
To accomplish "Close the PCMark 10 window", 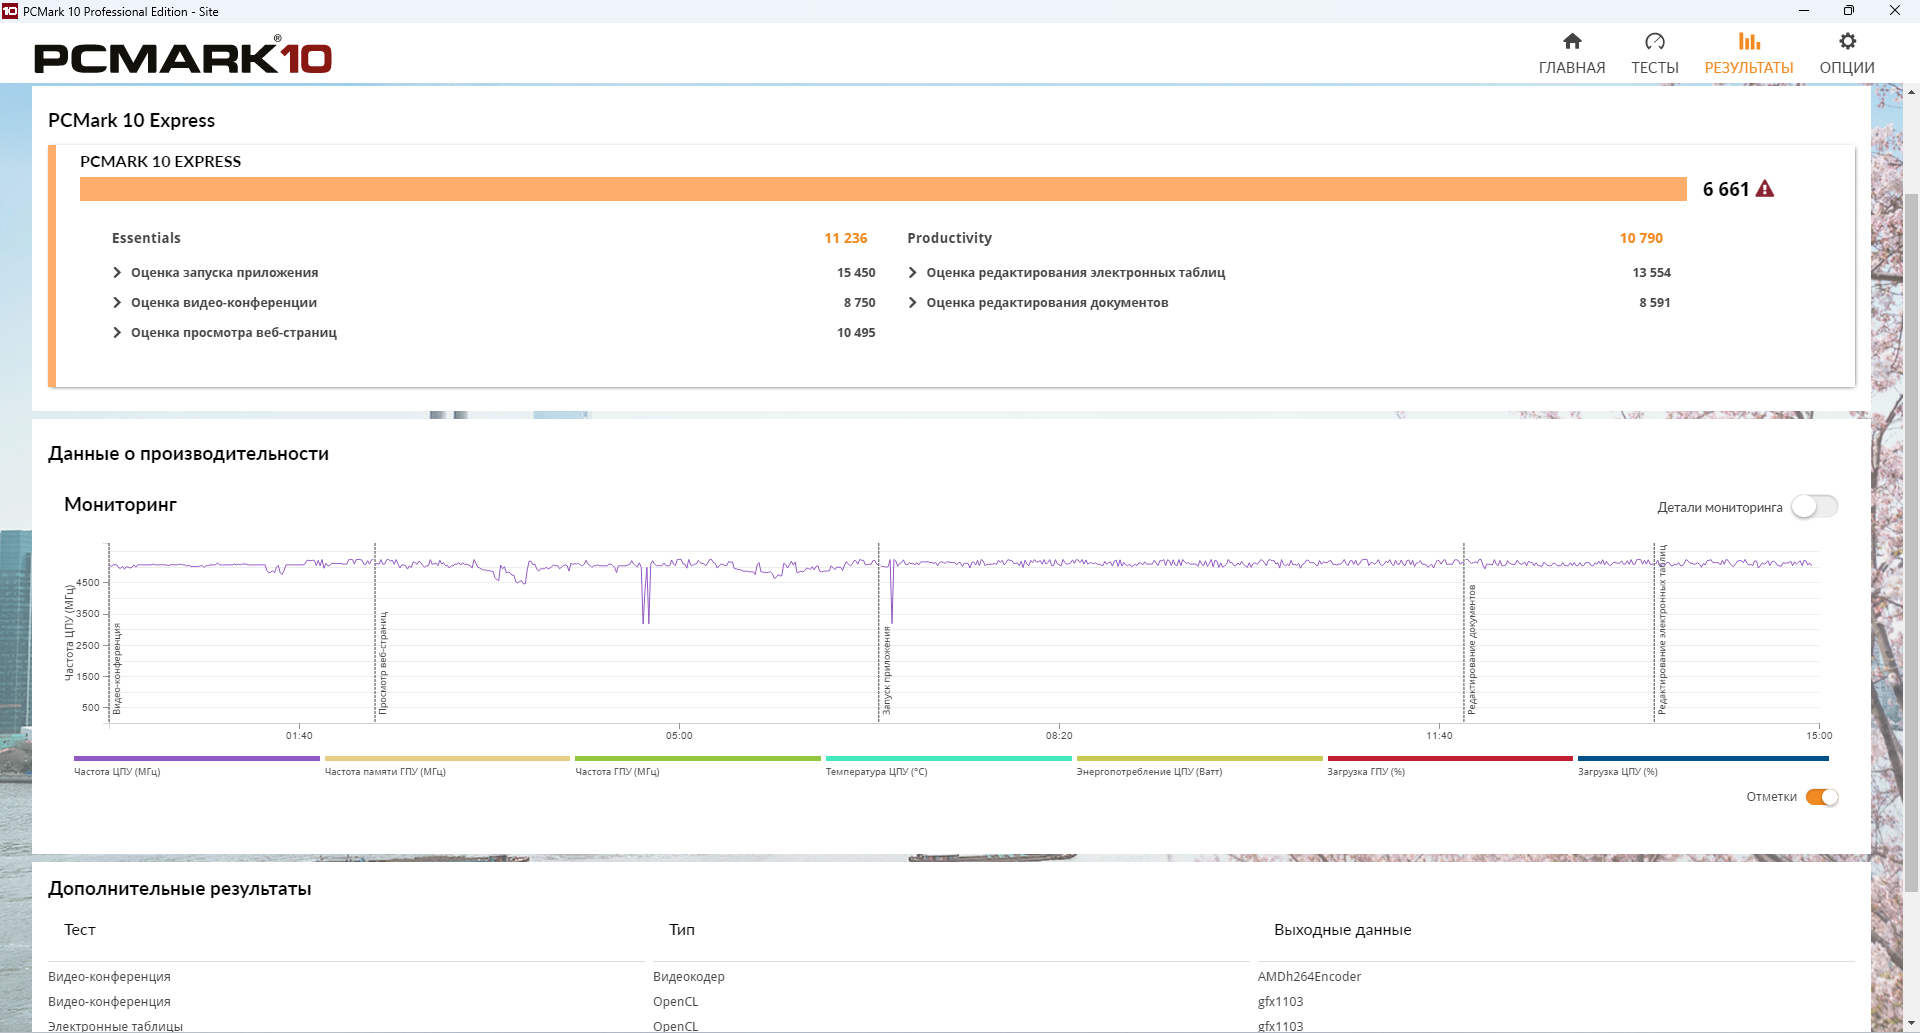I will pyautogui.click(x=1895, y=11).
